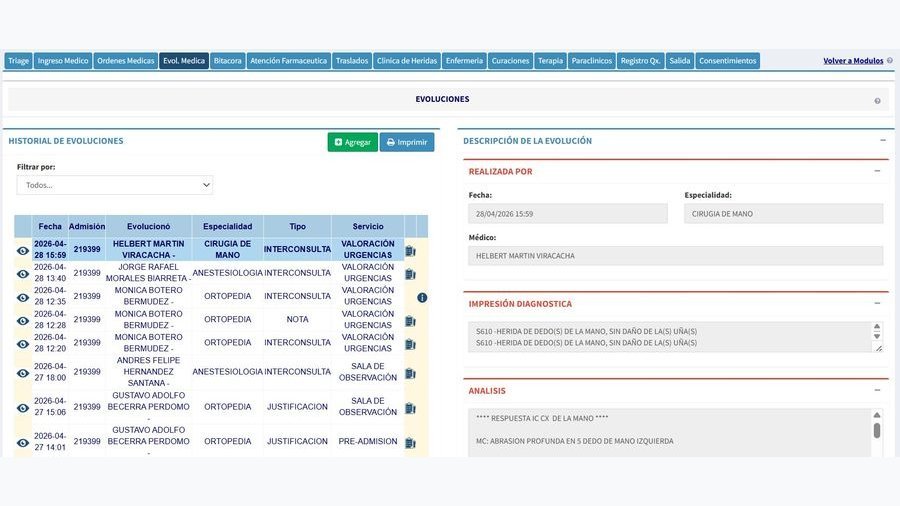Go to Bitacora tab

(228, 61)
